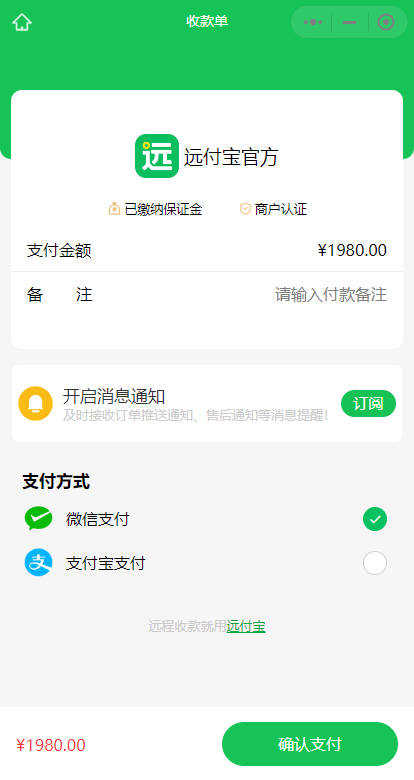
Task: Close mini program using circle target icon
Action: (x=386, y=22)
